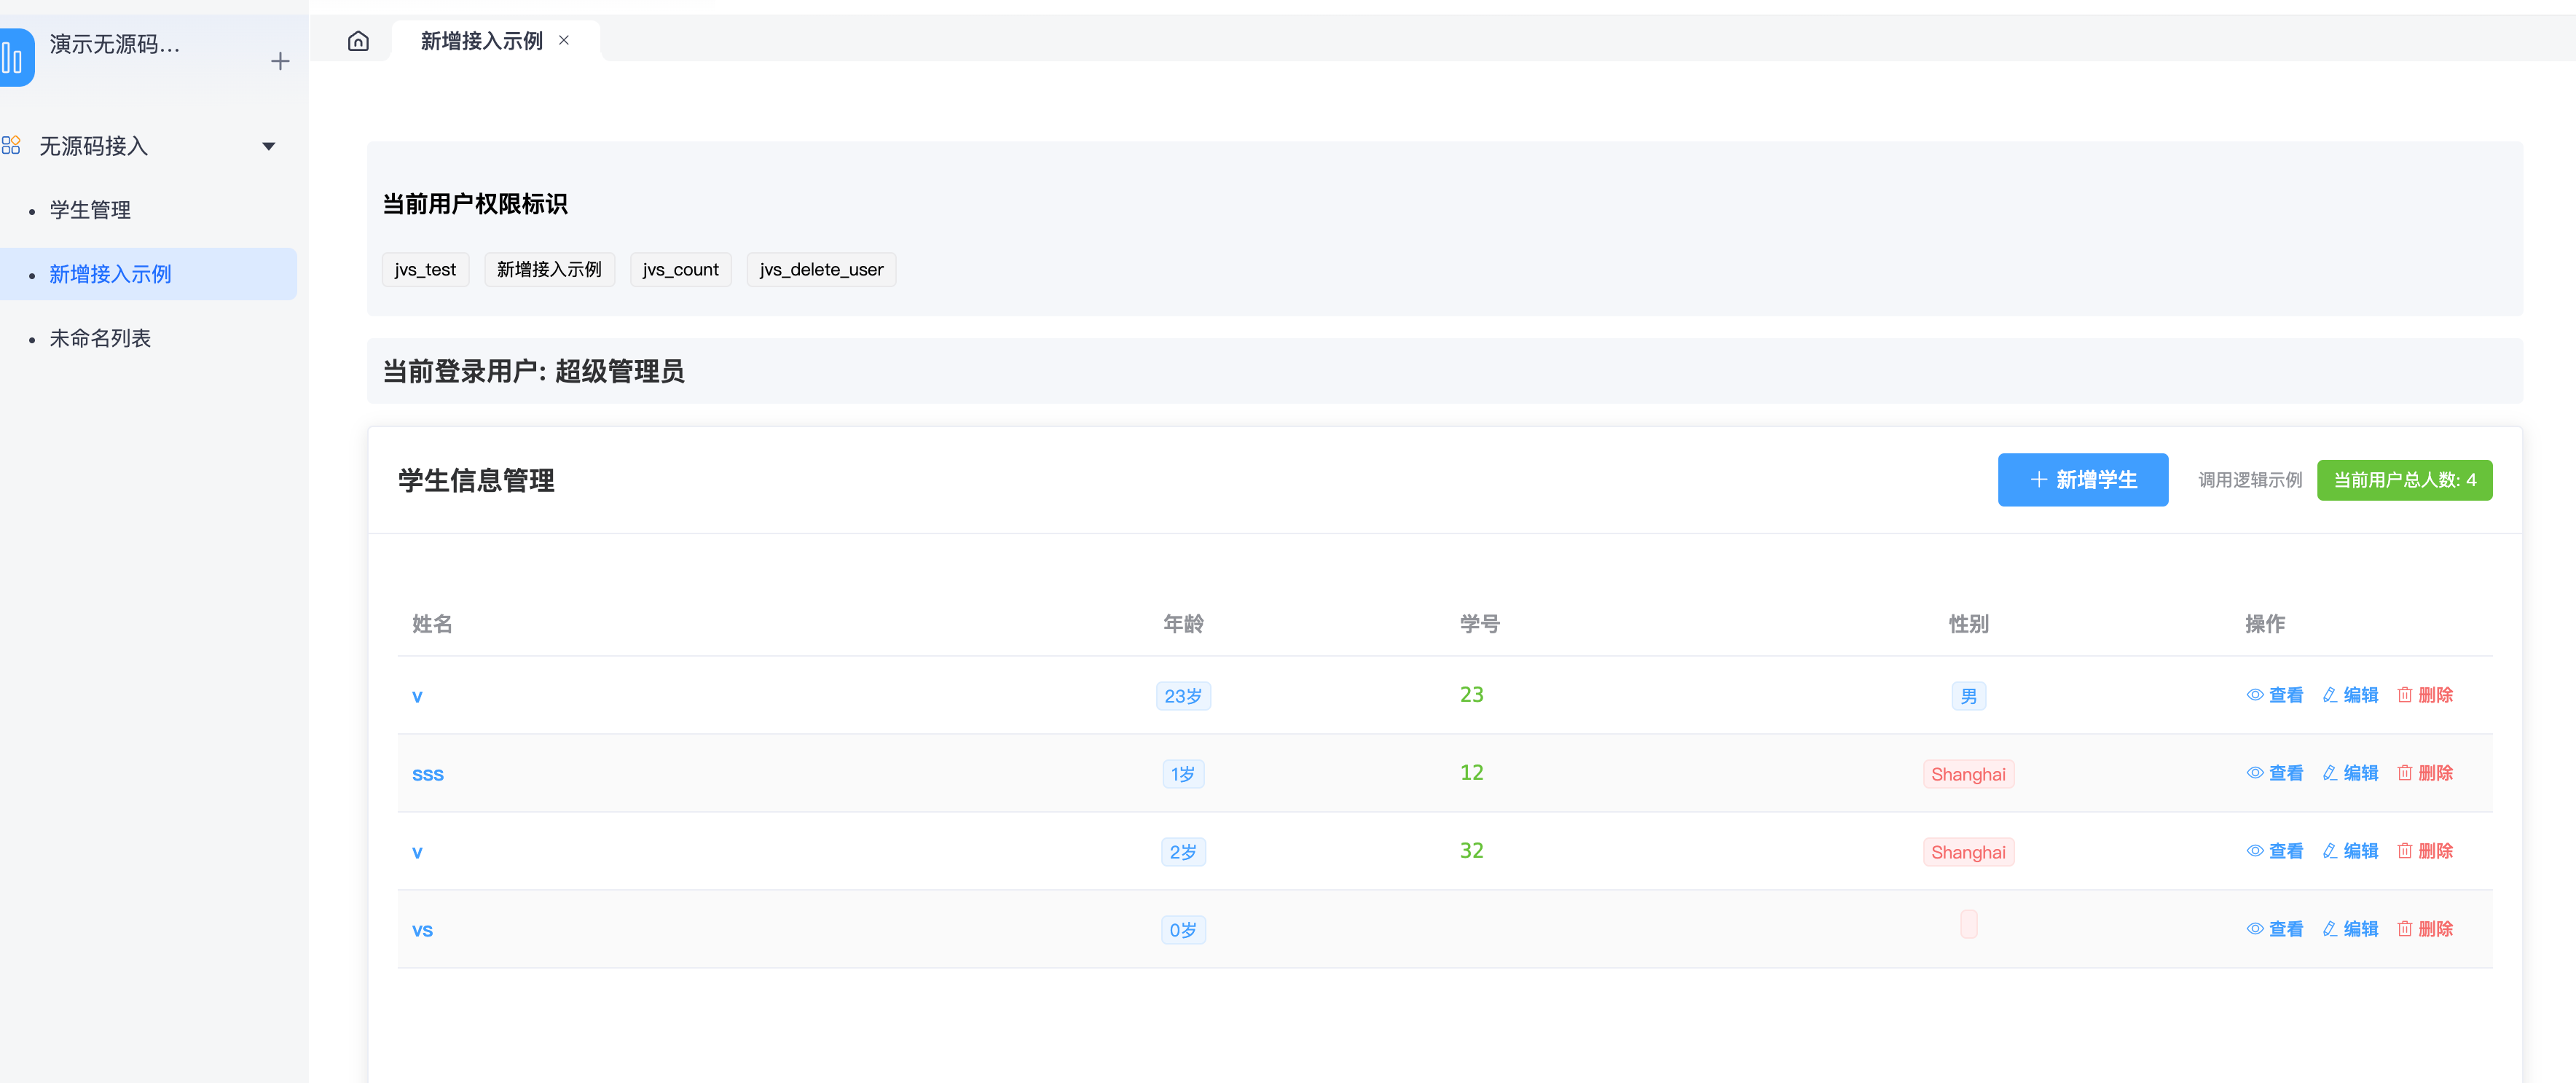
Task: Click the eye view icon in row sss
Action: click(2254, 773)
